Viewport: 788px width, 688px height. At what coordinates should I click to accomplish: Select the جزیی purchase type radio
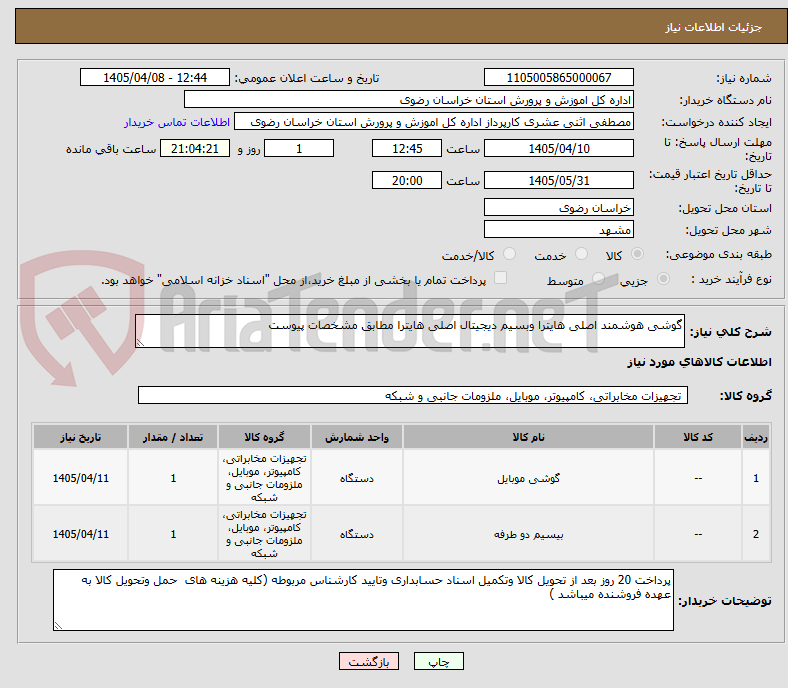[x=663, y=278]
